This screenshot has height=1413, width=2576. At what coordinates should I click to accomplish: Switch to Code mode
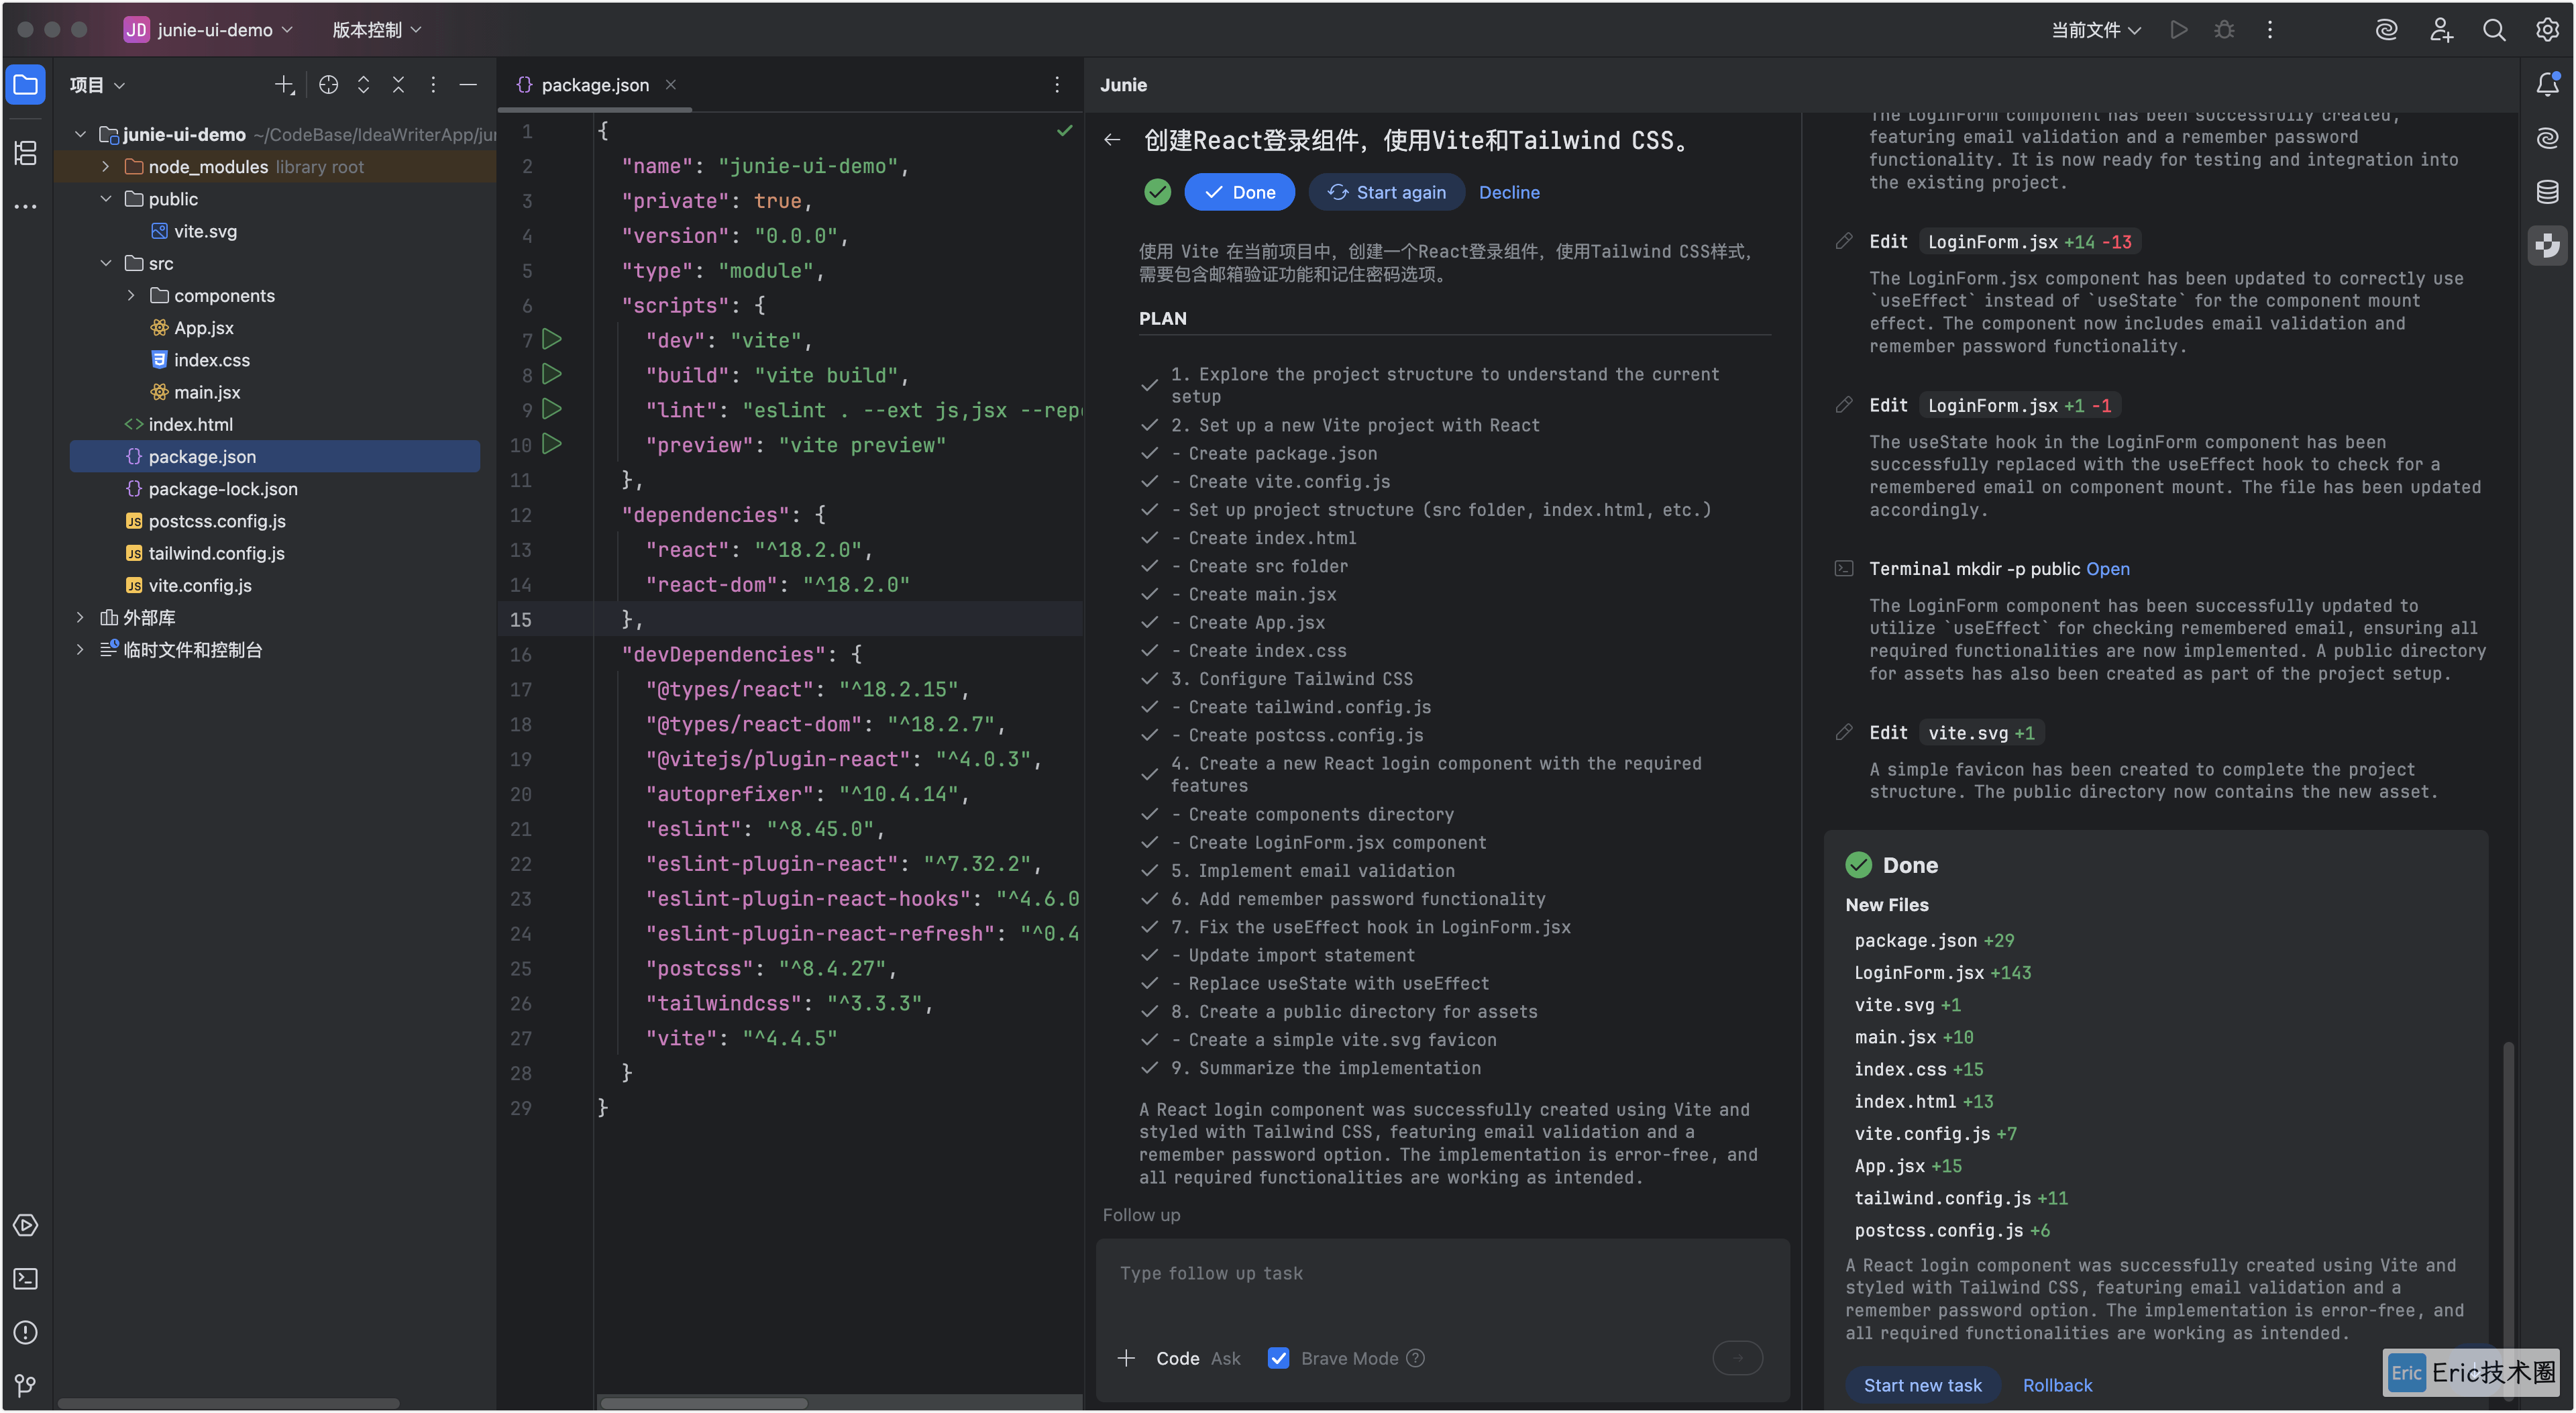pos(1177,1358)
